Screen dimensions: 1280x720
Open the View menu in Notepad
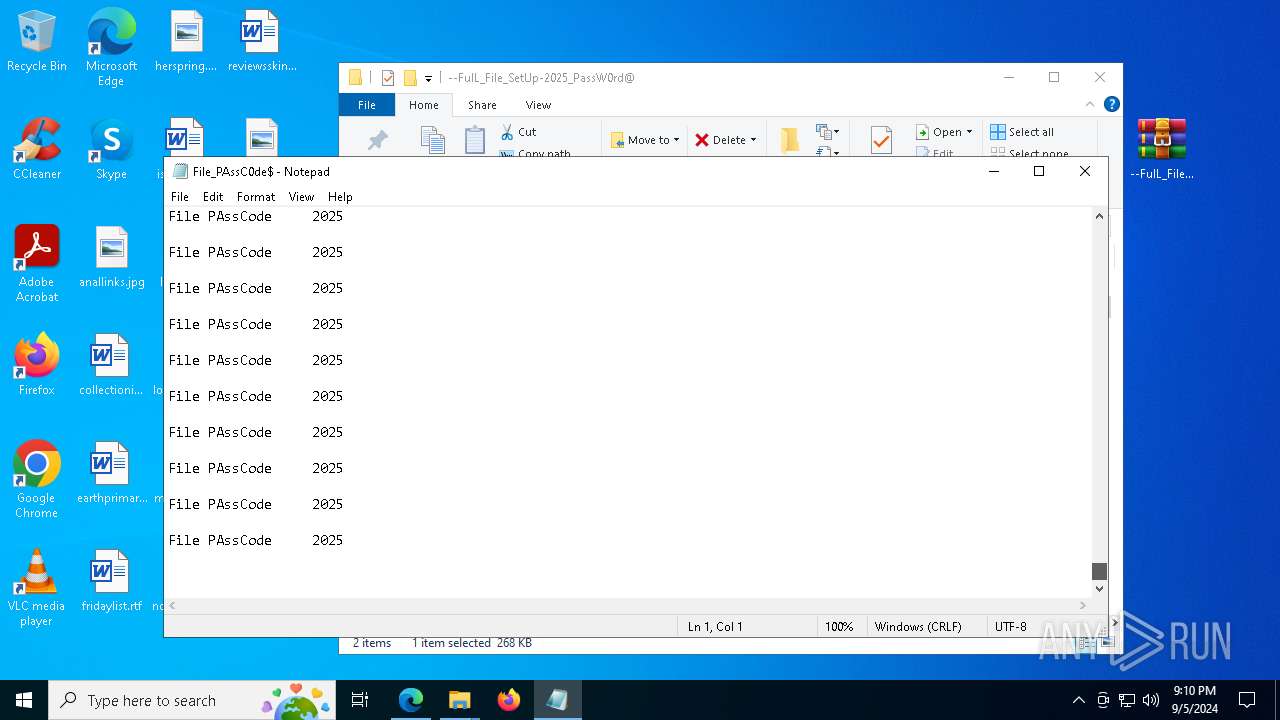pyautogui.click(x=301, y=197)
